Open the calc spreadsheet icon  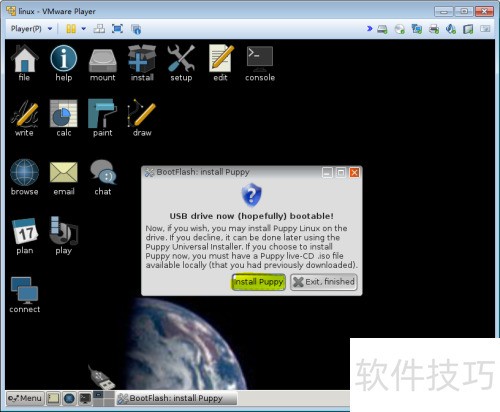(64, 118)
